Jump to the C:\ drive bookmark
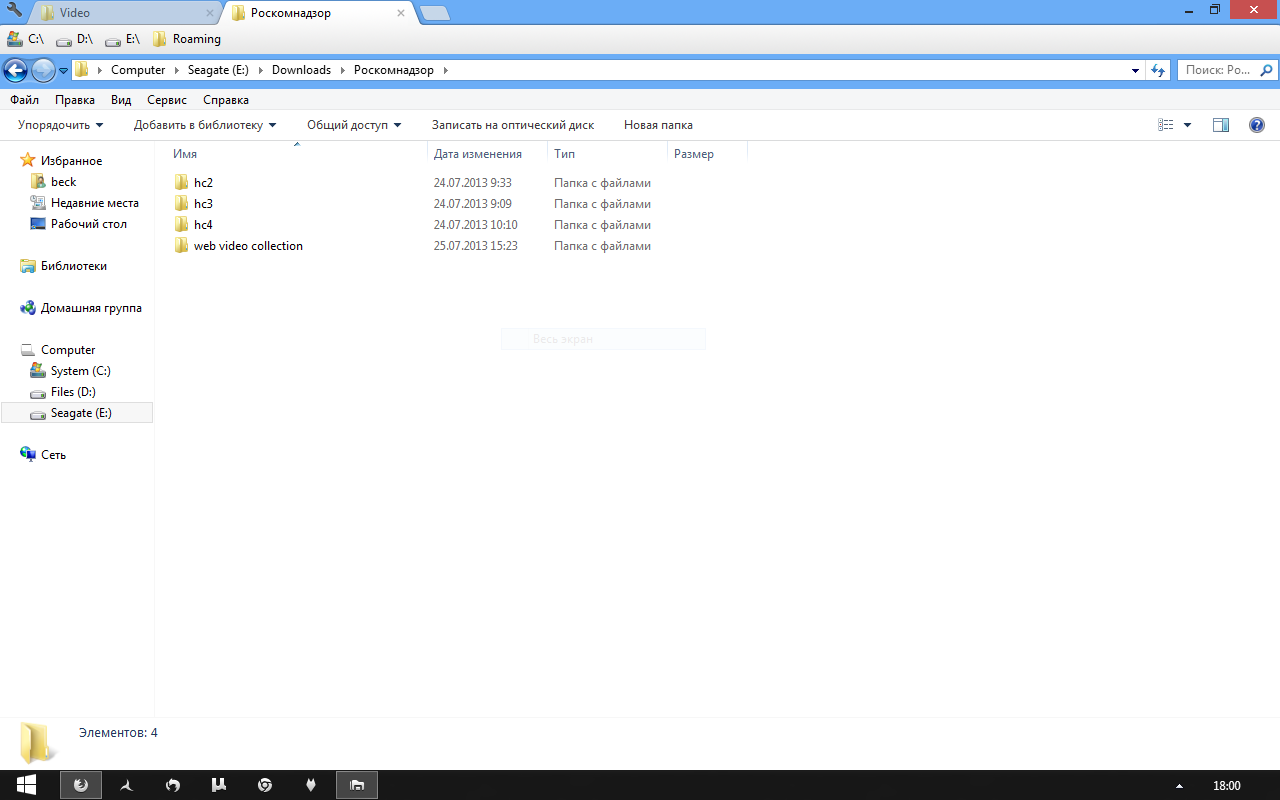Screen dimensions: 1280x800 (x=25, y=39)
